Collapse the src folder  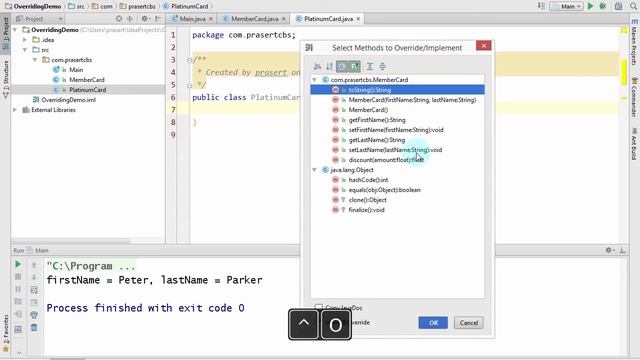pyautogui.click(x=25, y=50)
